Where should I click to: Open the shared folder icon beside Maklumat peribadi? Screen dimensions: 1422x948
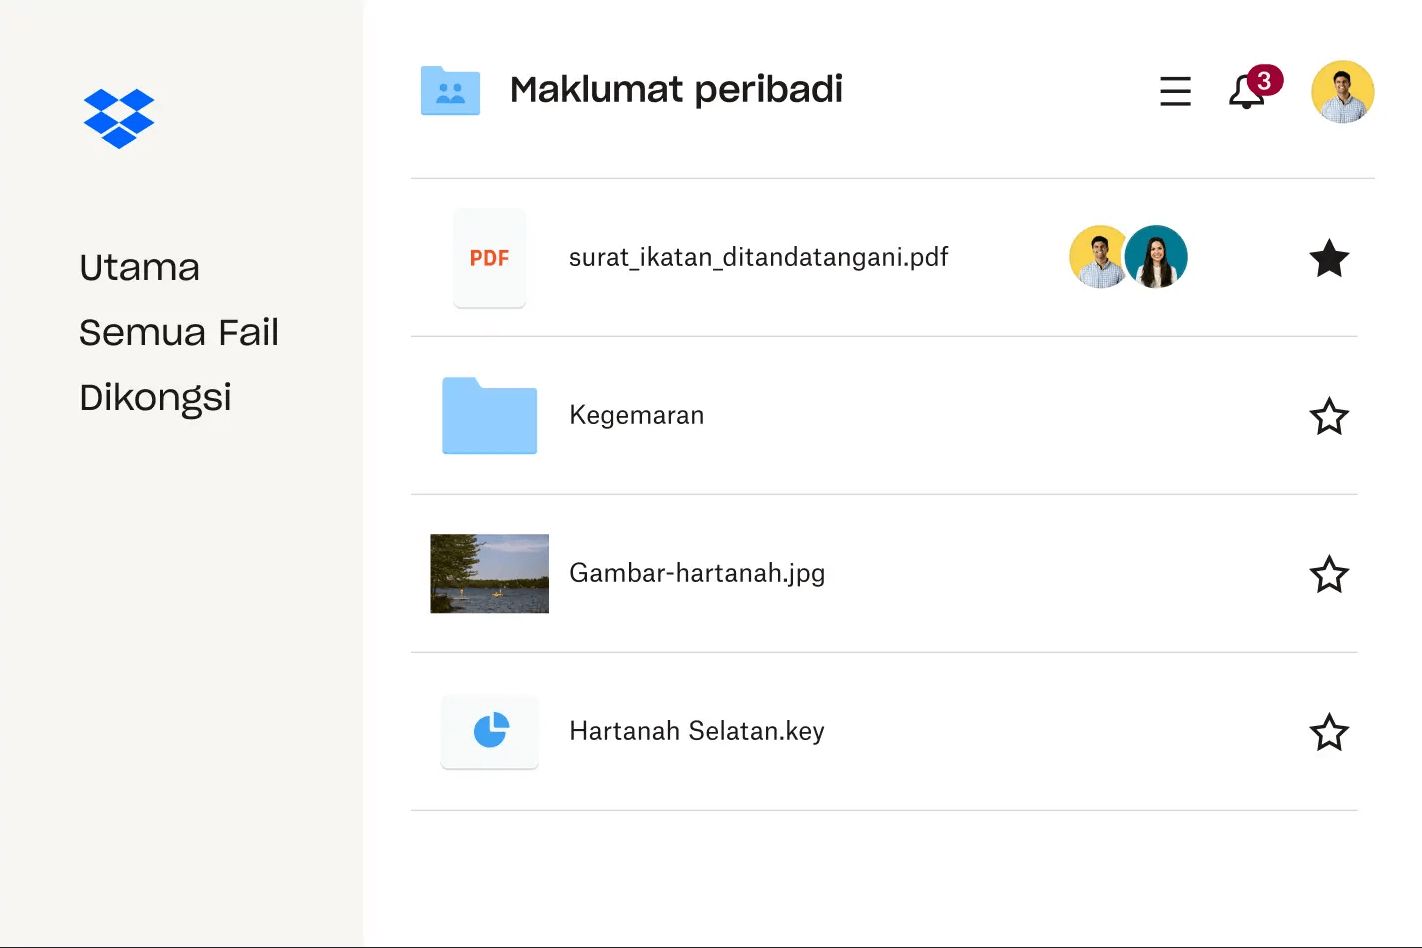(450, 90)
